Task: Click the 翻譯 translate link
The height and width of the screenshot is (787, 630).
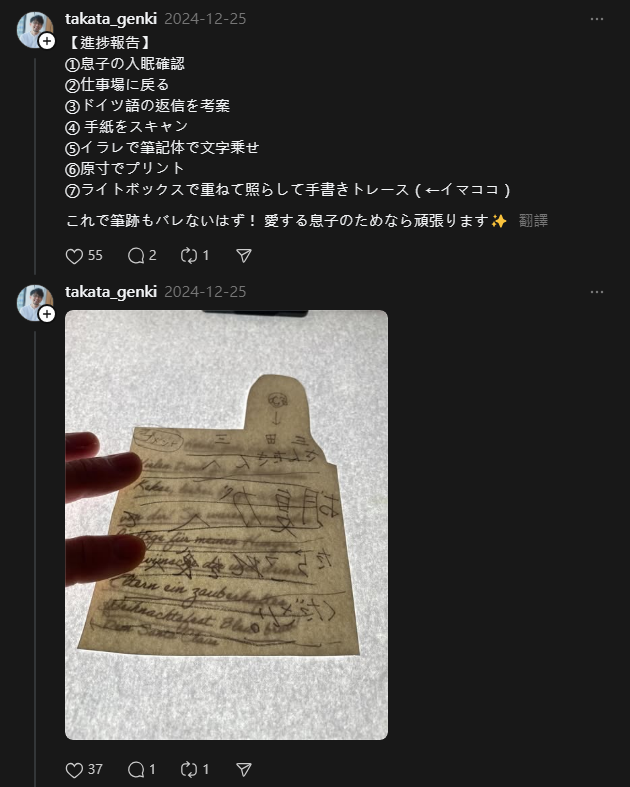Action: click(x=533, y=220)
